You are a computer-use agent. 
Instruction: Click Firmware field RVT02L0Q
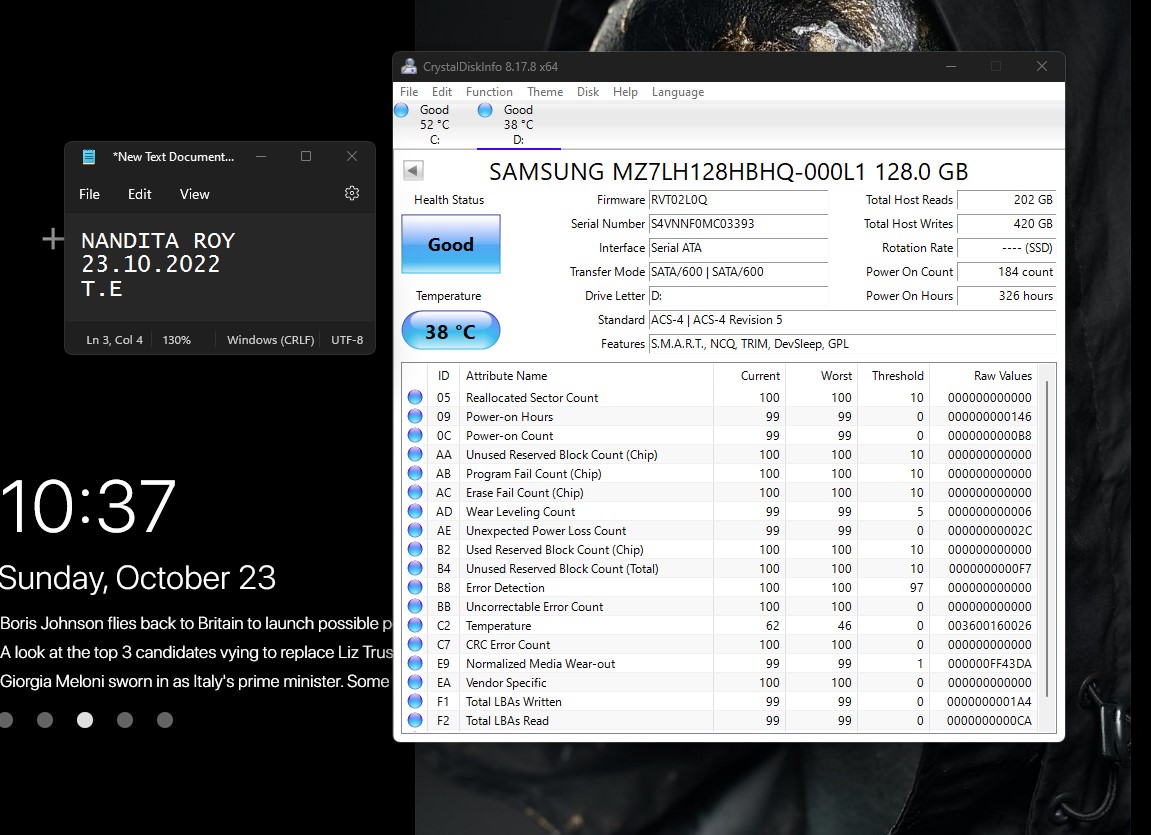click(738, 200)
